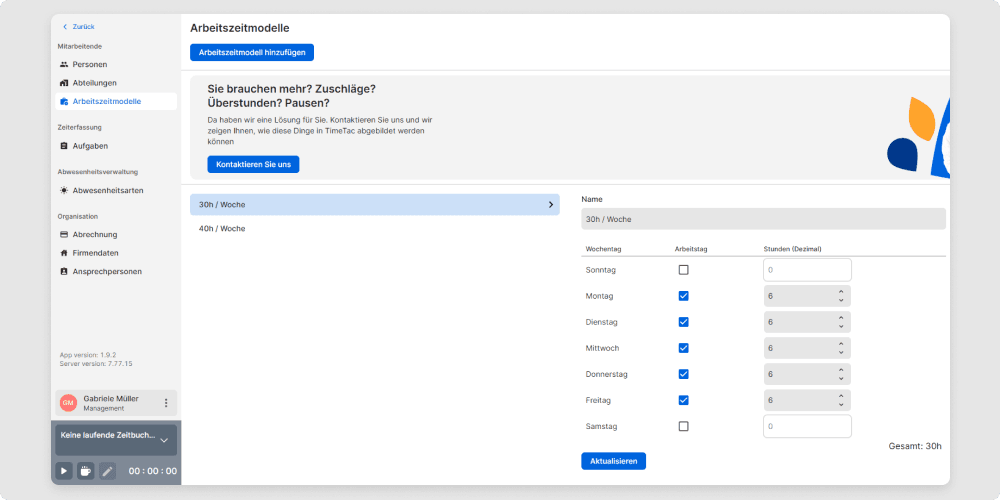The image size is (1000, 501).
Task: Click the Montag hours input field
Action: (807, 296)
